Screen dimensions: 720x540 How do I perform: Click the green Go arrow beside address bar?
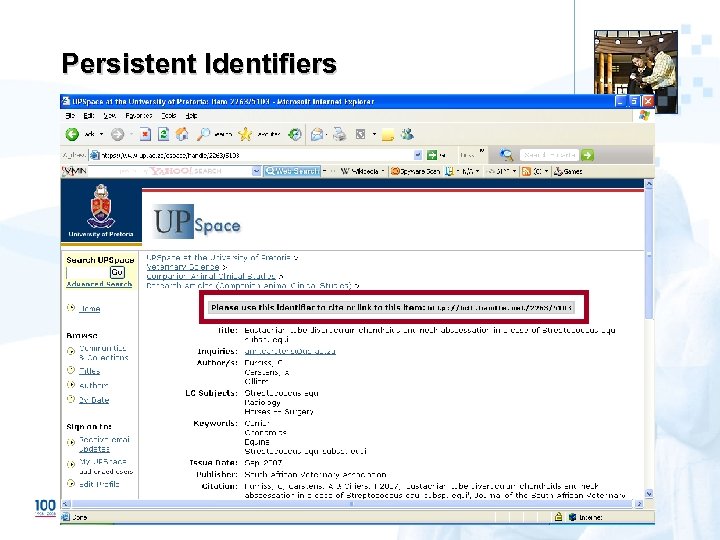click(x=432, y=155)
